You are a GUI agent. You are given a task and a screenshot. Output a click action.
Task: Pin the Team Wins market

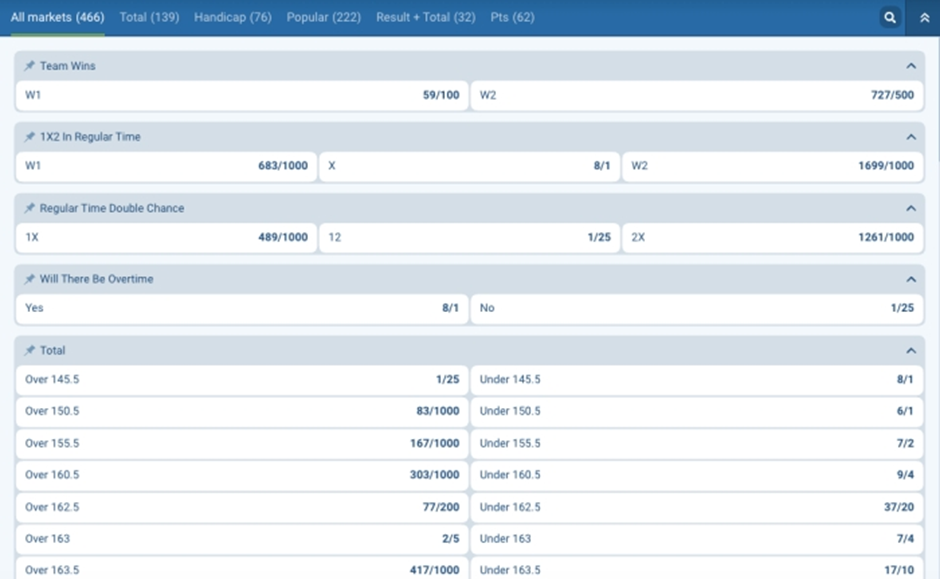(x=30, y=66)
